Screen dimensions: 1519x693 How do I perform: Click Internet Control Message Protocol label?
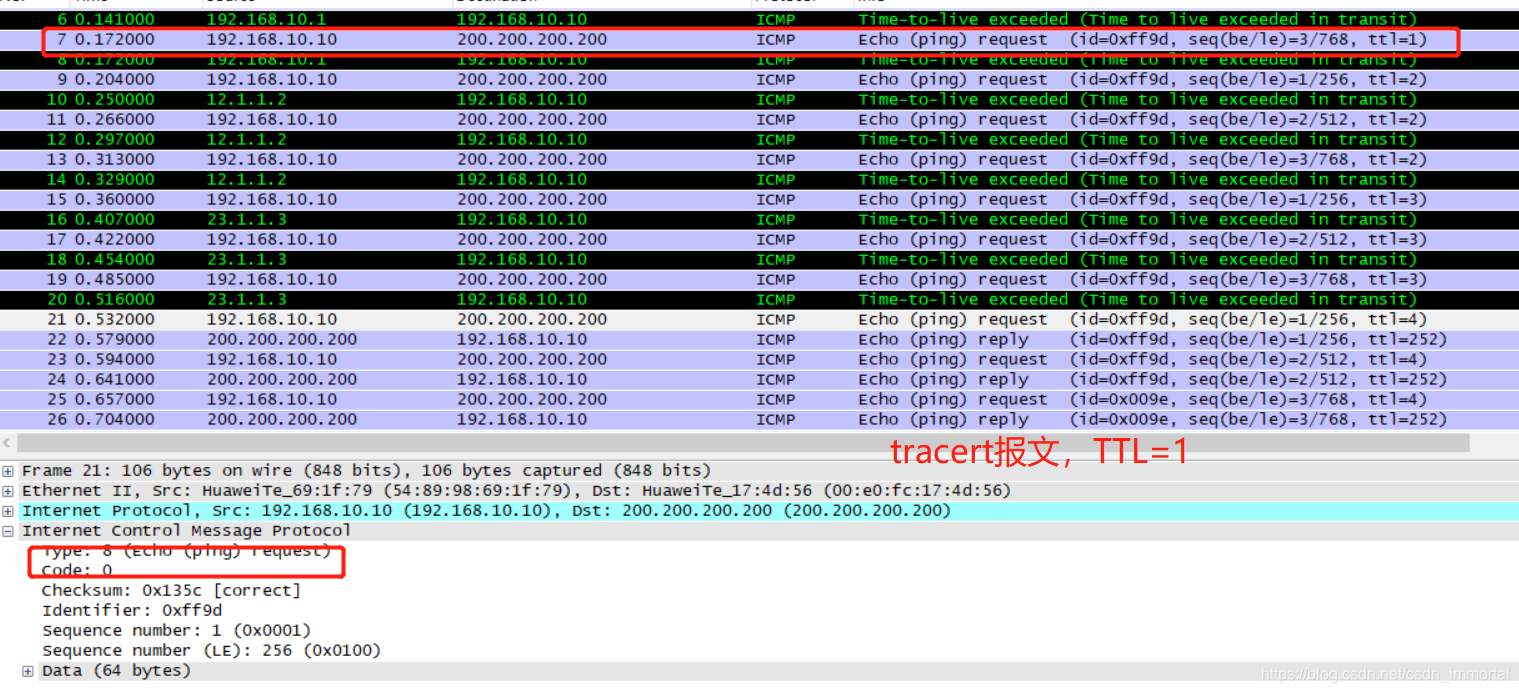click(x=186, y=531)
